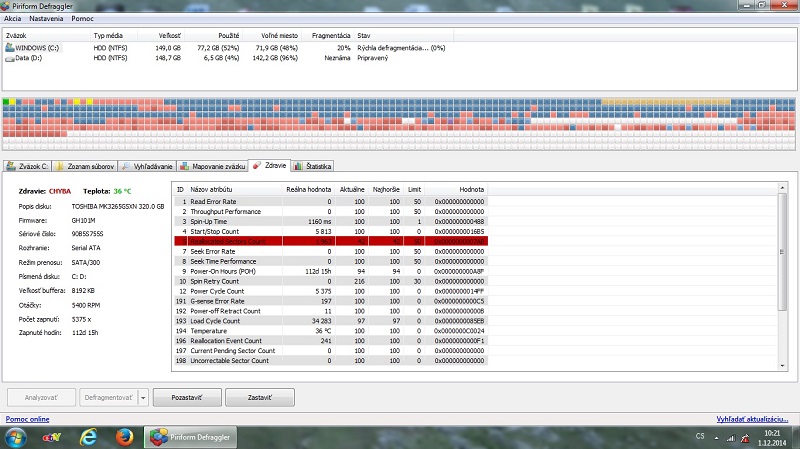Sort by the Fragmentácia column header
This screenshot has height=449, width=800.
point(328,36)
